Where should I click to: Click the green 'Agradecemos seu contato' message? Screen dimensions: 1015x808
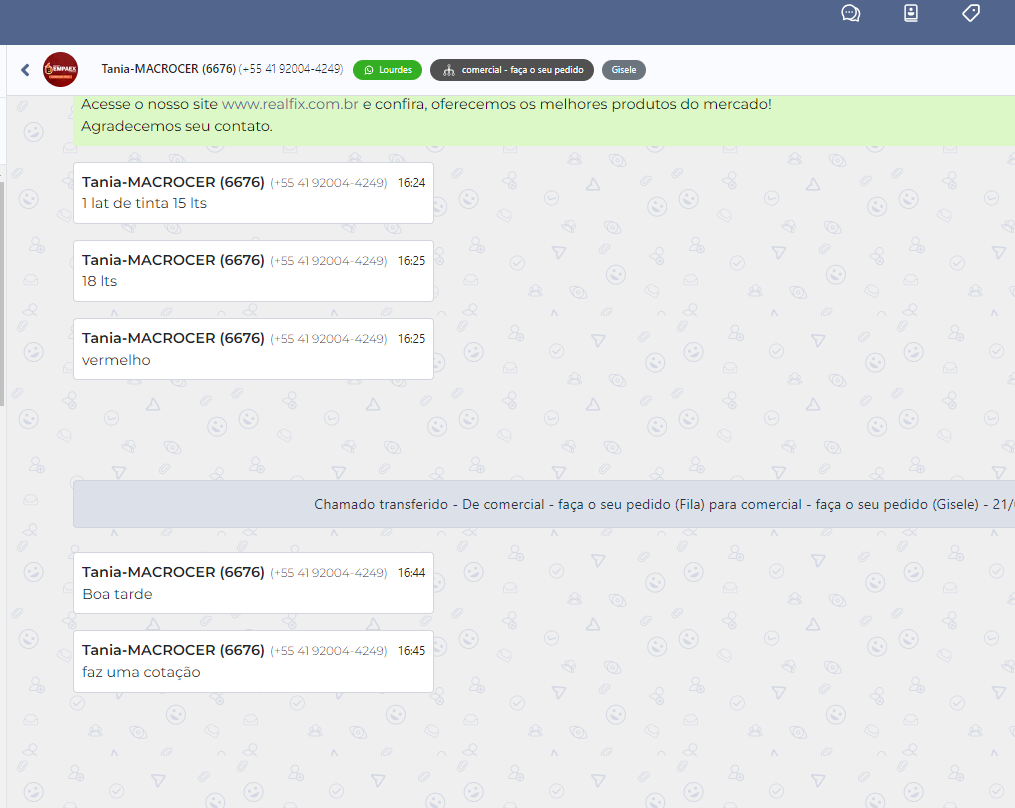177,126
